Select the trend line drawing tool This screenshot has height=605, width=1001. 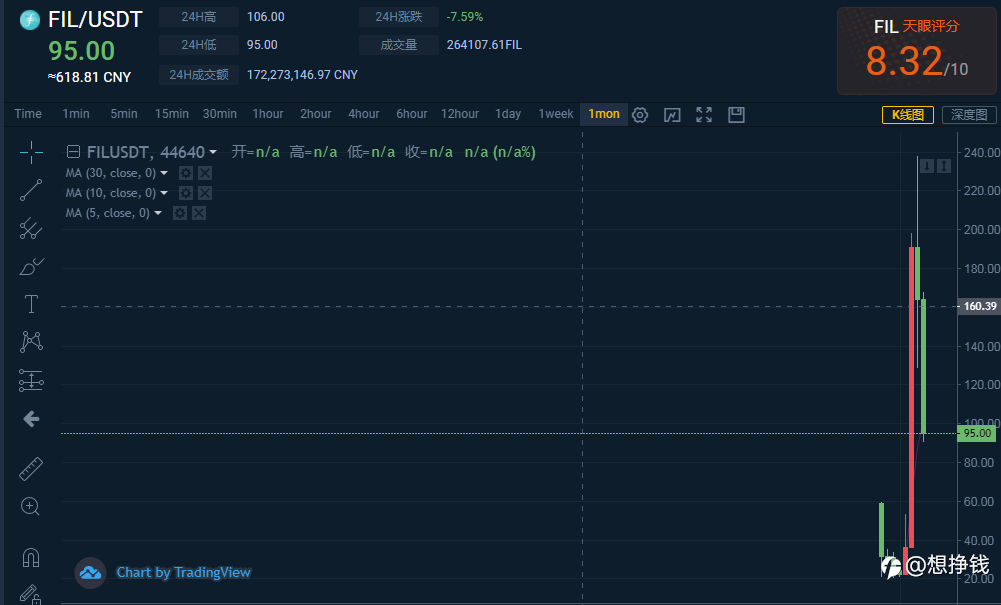31,190
